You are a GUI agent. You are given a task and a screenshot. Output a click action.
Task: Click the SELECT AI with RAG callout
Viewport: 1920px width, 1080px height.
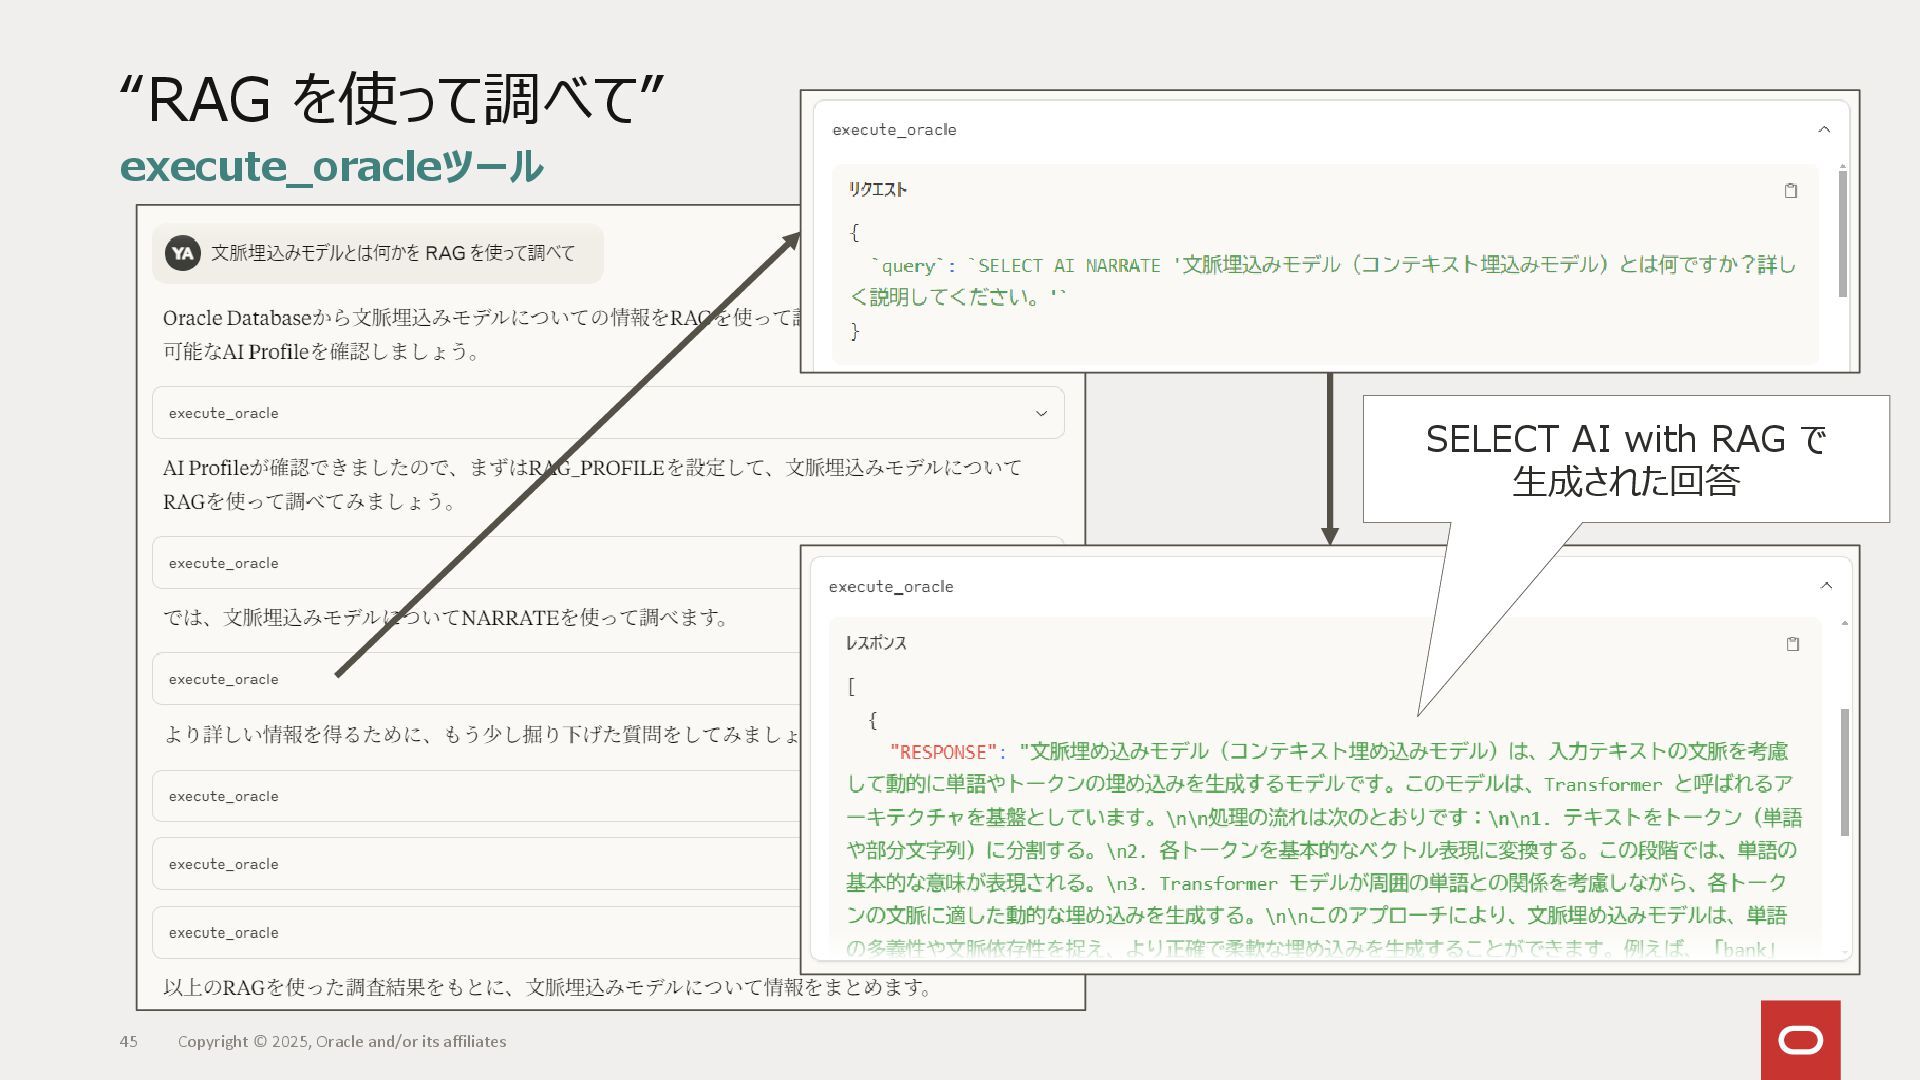coord(1625,459)
